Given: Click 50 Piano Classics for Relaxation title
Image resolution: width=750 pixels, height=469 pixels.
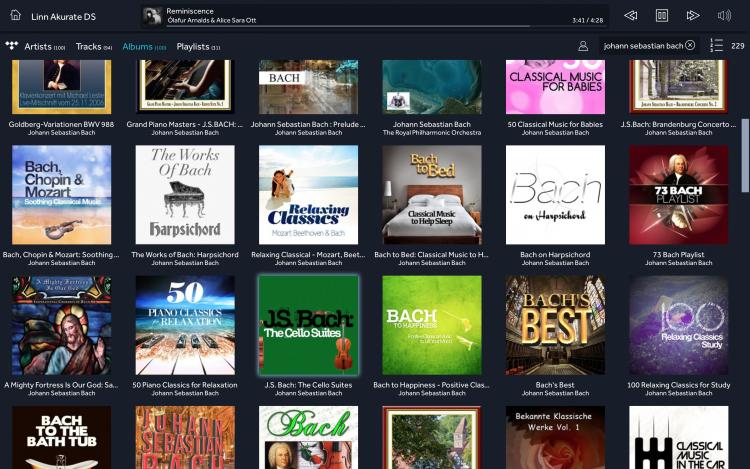Looking at the screenshot, I should pyautogui.click(x=185, y=385).
